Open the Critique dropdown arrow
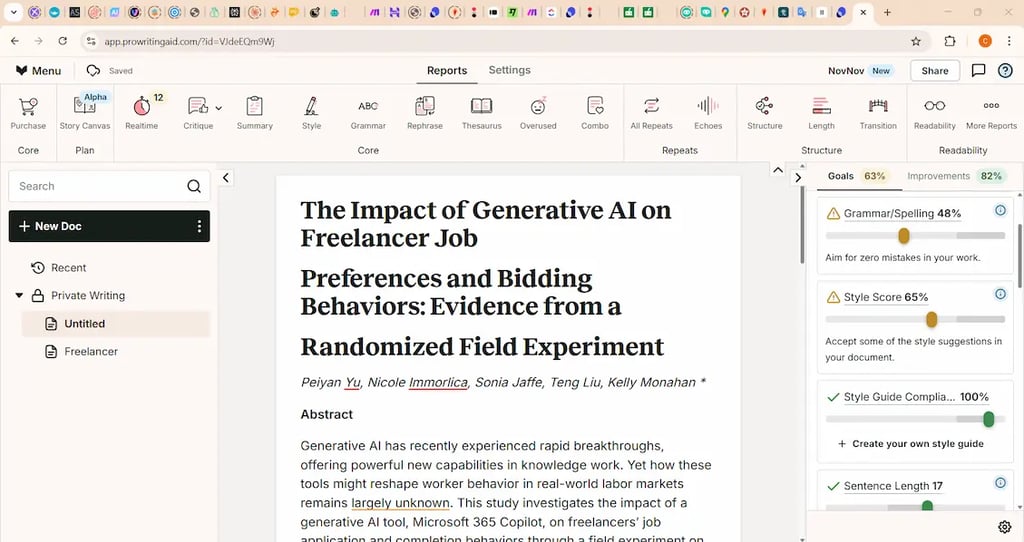The image size is (1024, 542). [219, 108]
